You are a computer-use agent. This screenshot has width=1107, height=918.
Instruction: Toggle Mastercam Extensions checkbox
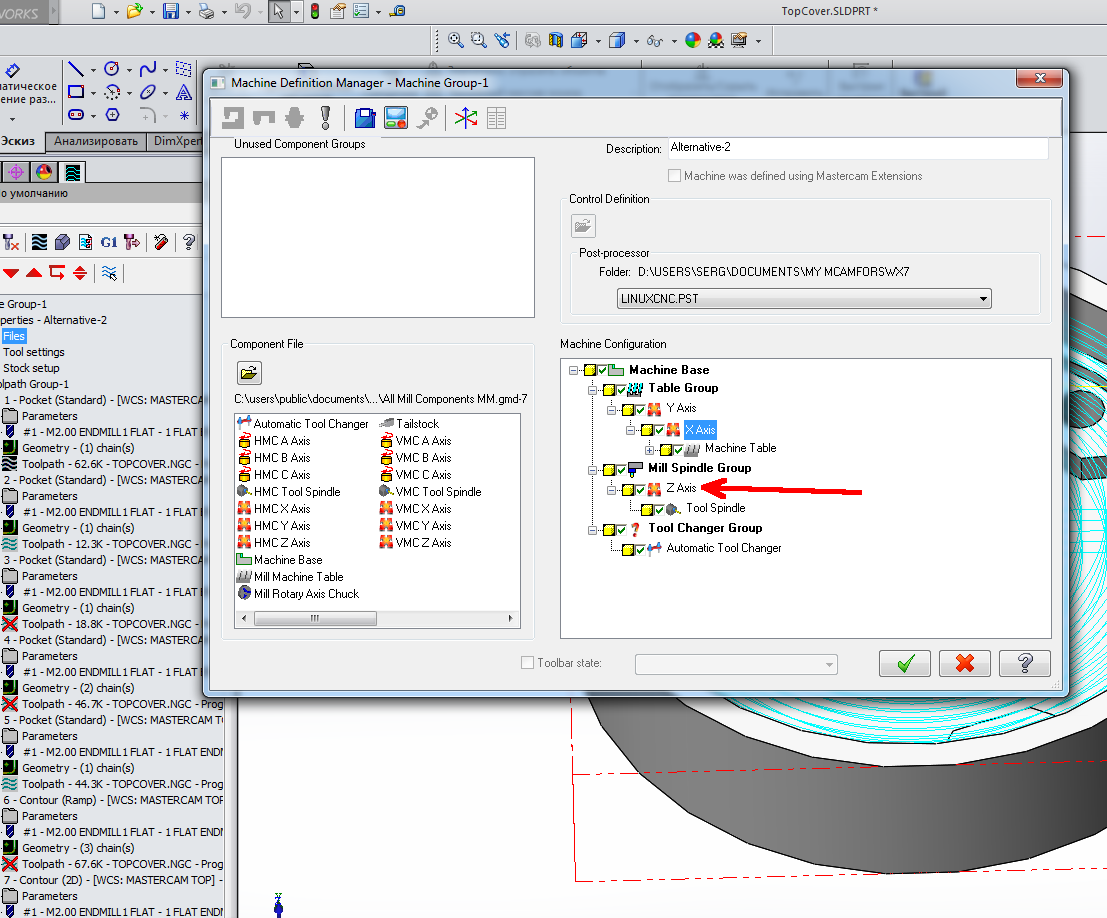(x=674, y=176)
